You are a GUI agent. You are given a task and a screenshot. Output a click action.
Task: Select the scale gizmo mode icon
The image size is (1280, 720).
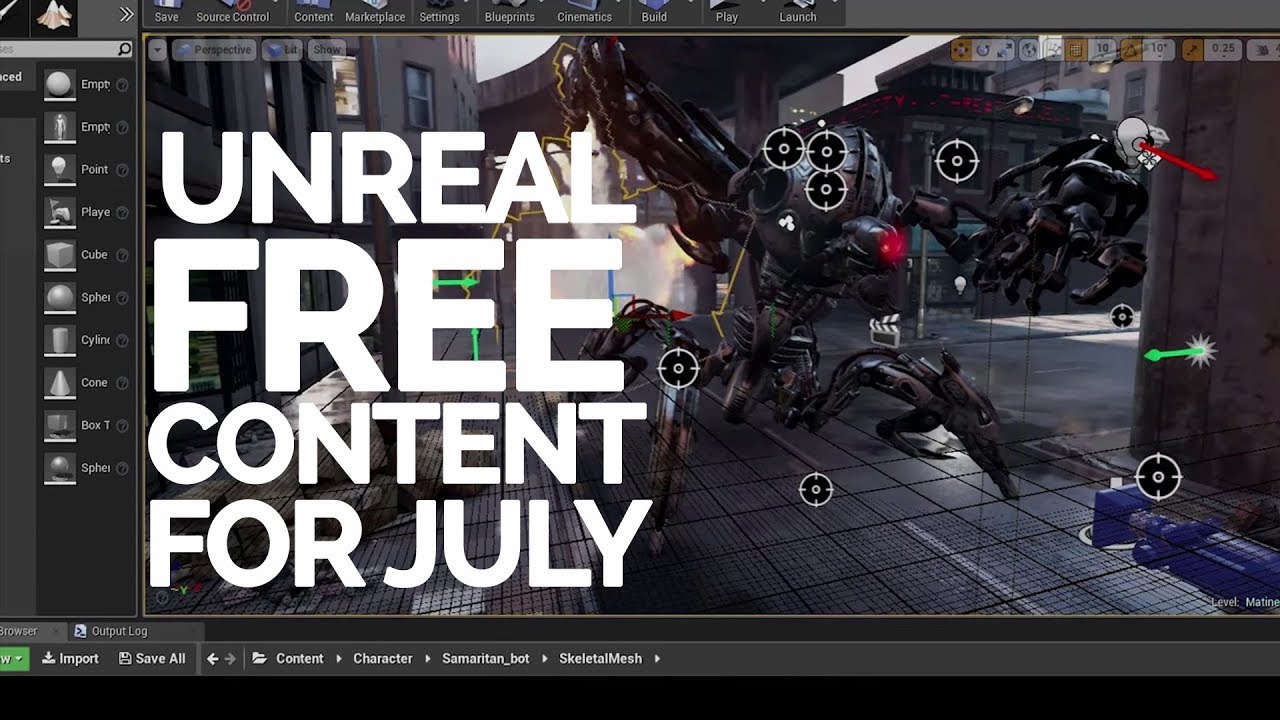[1005, 49]
